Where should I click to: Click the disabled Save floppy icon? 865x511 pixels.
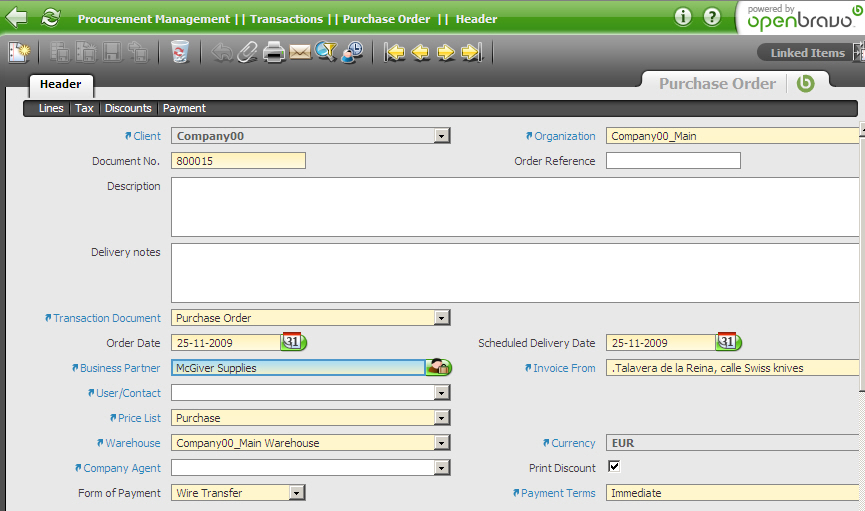tap(113, 52)
